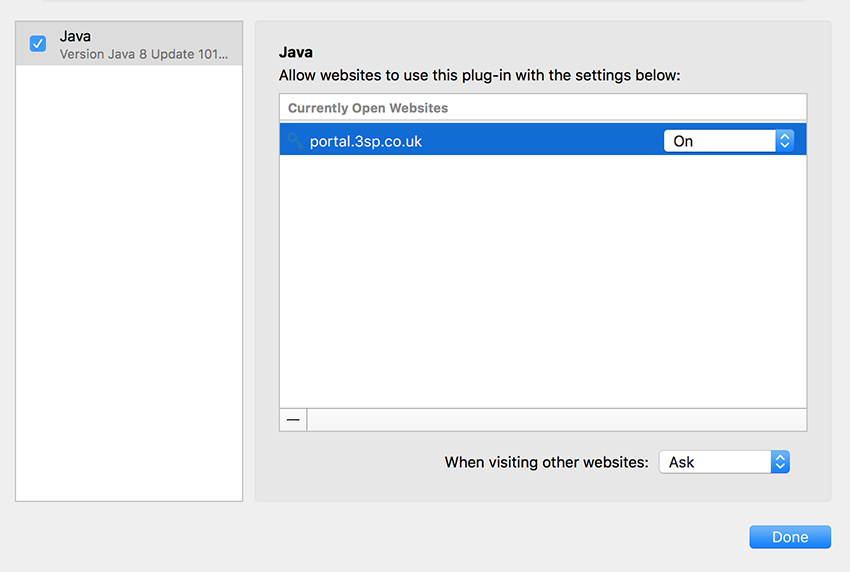Select the Java entry in plug-in list
The width and height of the screenshot is (850, 572).
pos(129,44)
